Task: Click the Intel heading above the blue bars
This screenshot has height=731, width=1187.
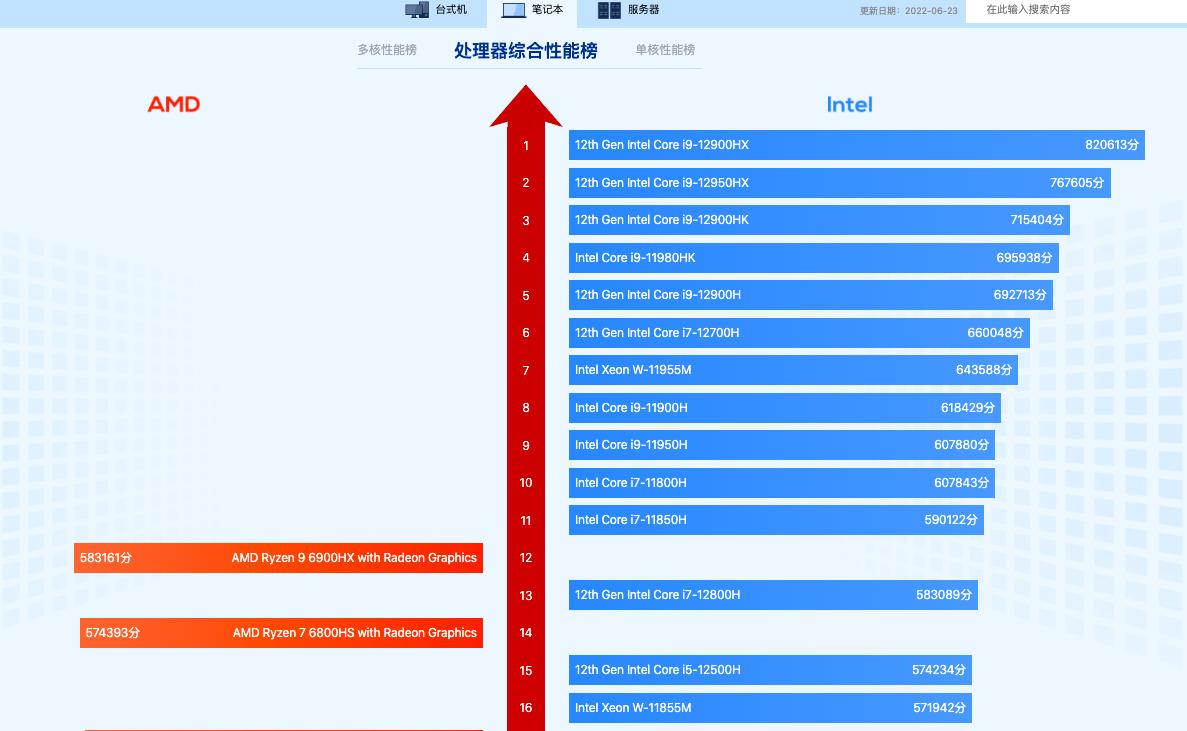Action: [849, 103]
